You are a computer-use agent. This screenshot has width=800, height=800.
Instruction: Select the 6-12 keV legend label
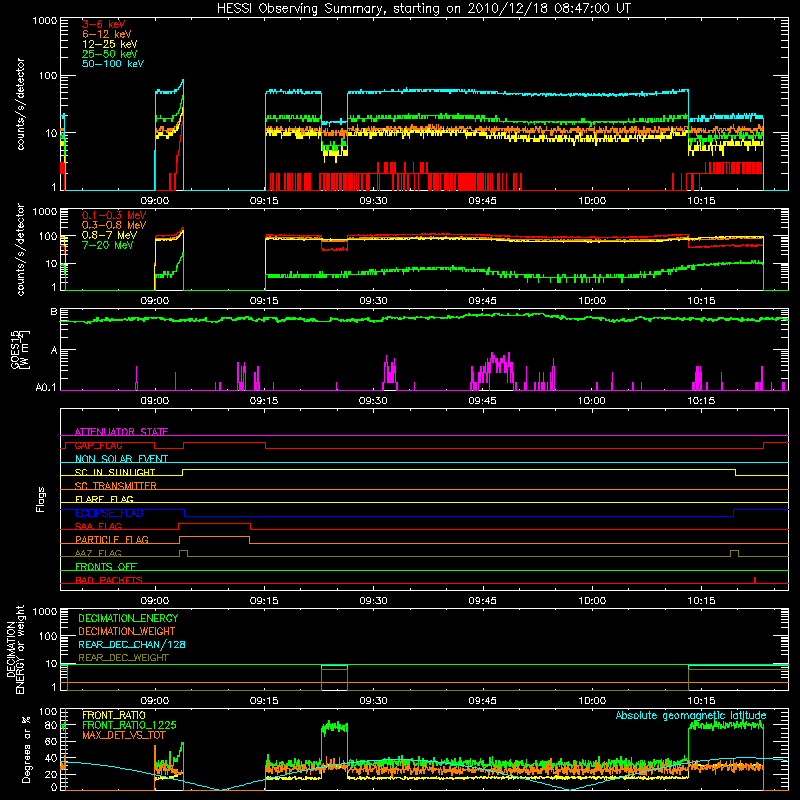[106, 34]
